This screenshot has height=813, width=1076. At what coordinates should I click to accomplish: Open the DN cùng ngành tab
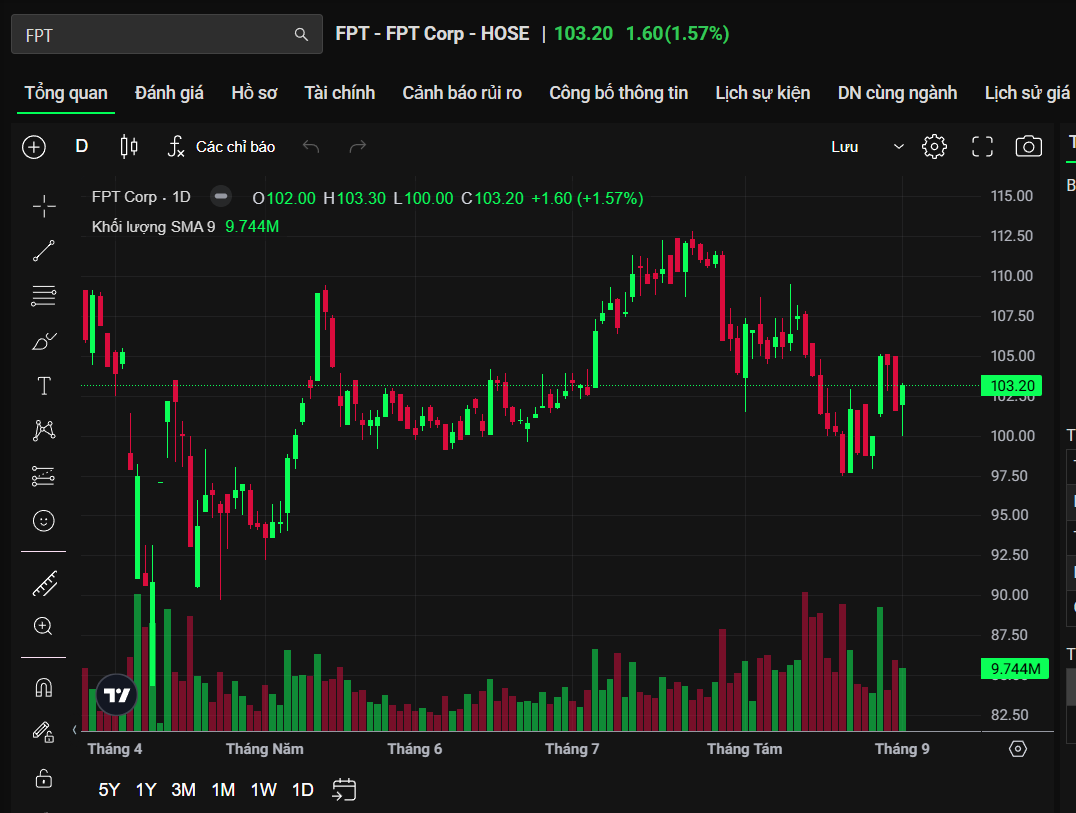[897, 93]
